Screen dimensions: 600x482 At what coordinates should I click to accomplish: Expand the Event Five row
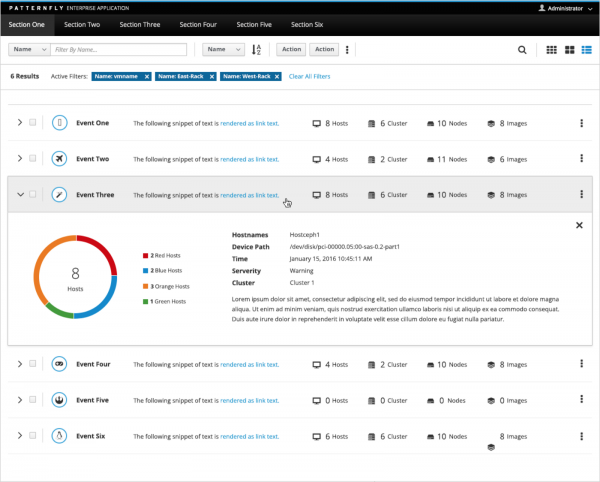click(x=20, y=400)
